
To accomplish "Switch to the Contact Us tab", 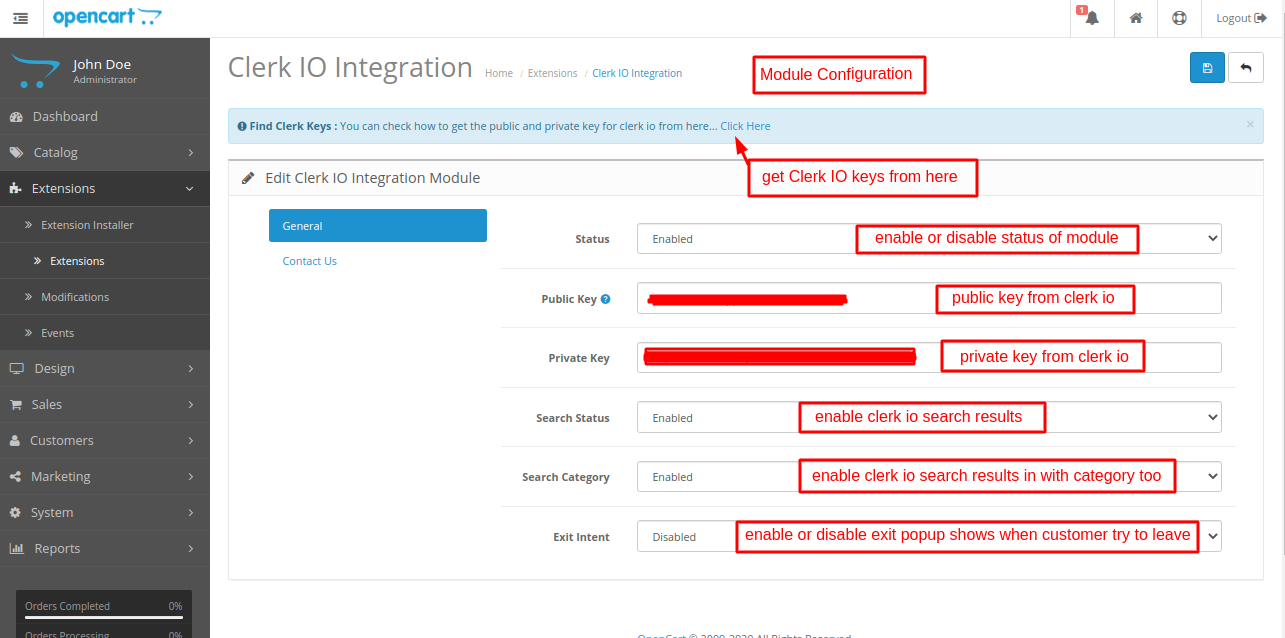I will point(309,260).
